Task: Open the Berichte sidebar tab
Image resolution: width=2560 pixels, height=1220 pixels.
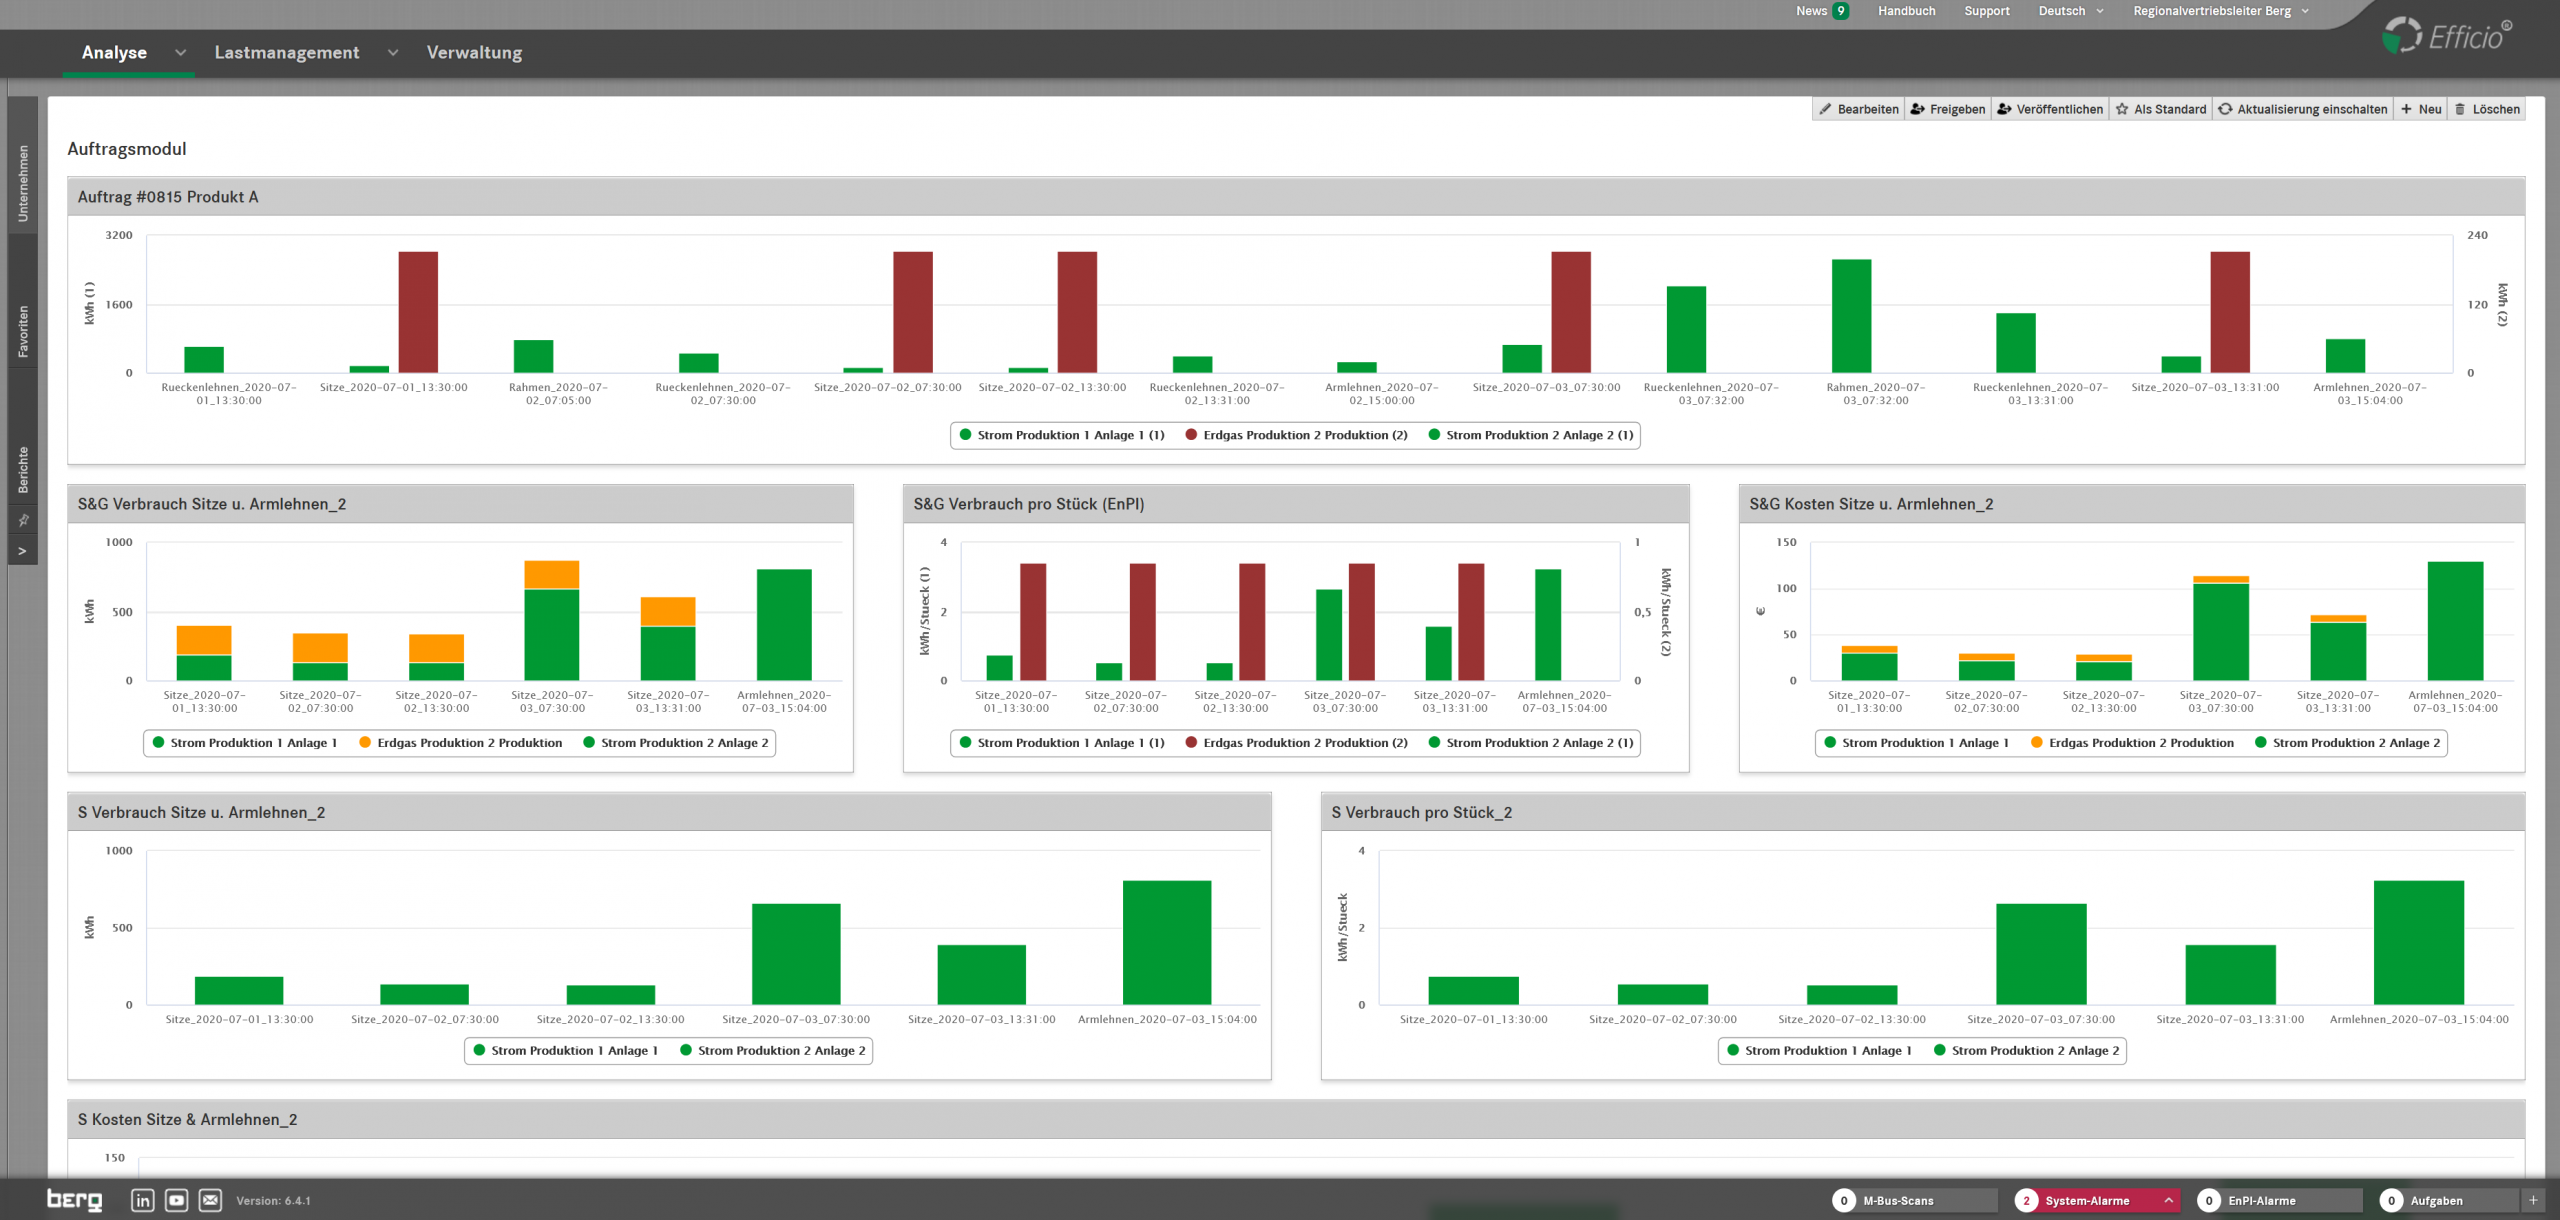Action: click(x=23, y=469)
